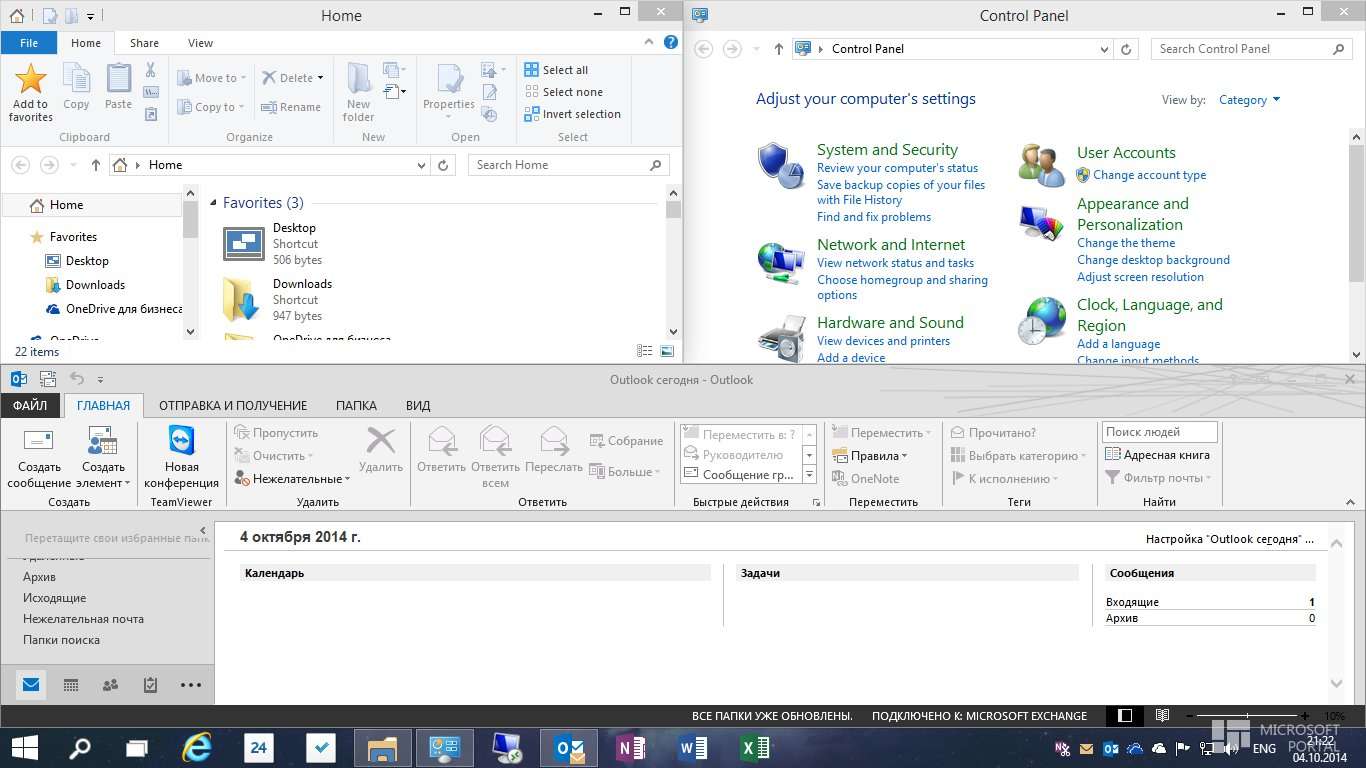Collapse the Favorites group header
The width and height of the screenshot is (1366, 768).
pyautogui.click(x=213, y=203)
